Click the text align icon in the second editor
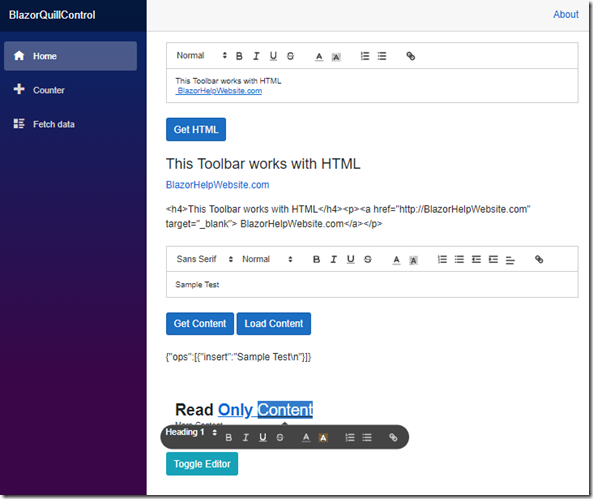Image resolution: width=593 pixels, height=499 pixels. 510,259
